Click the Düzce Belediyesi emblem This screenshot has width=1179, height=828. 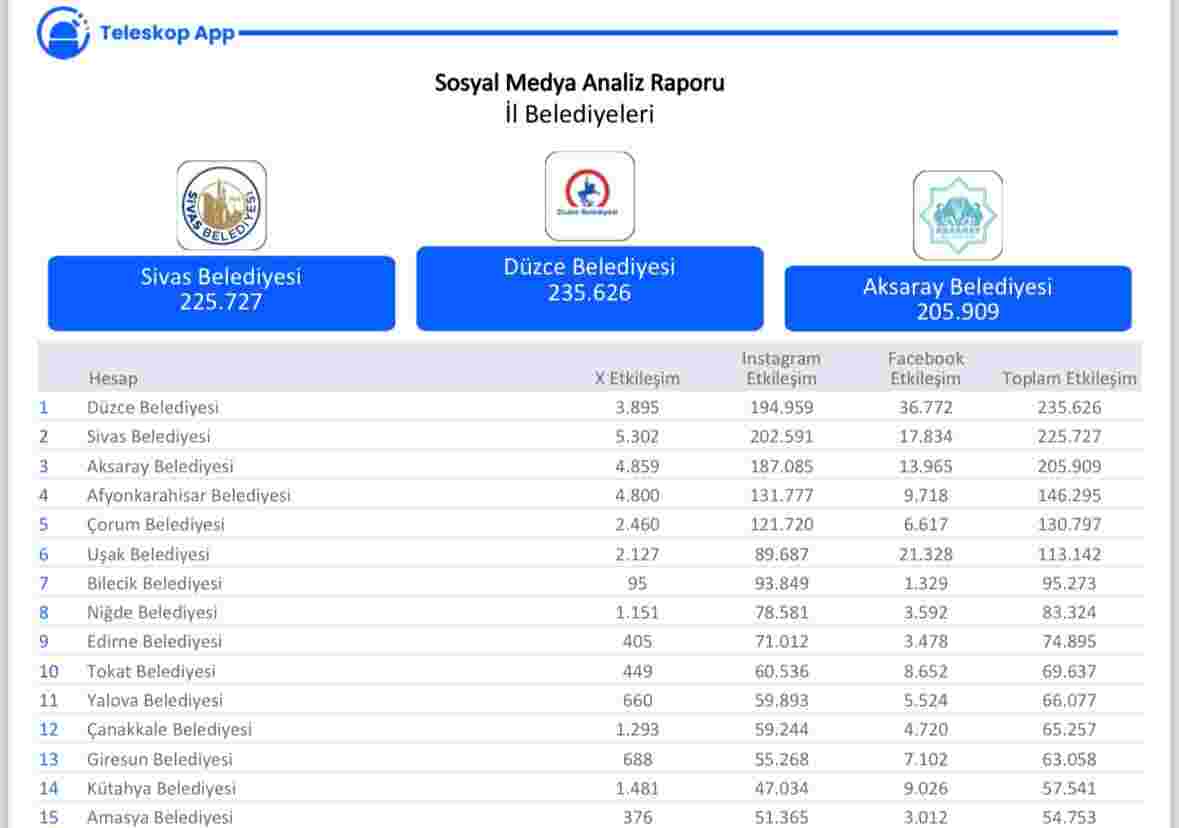590,196
